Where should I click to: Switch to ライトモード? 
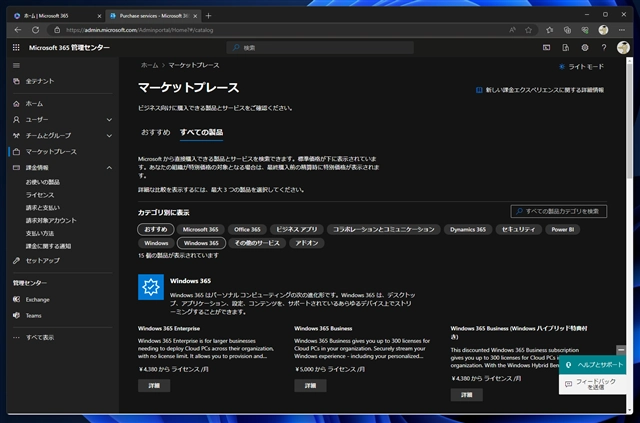582,67
